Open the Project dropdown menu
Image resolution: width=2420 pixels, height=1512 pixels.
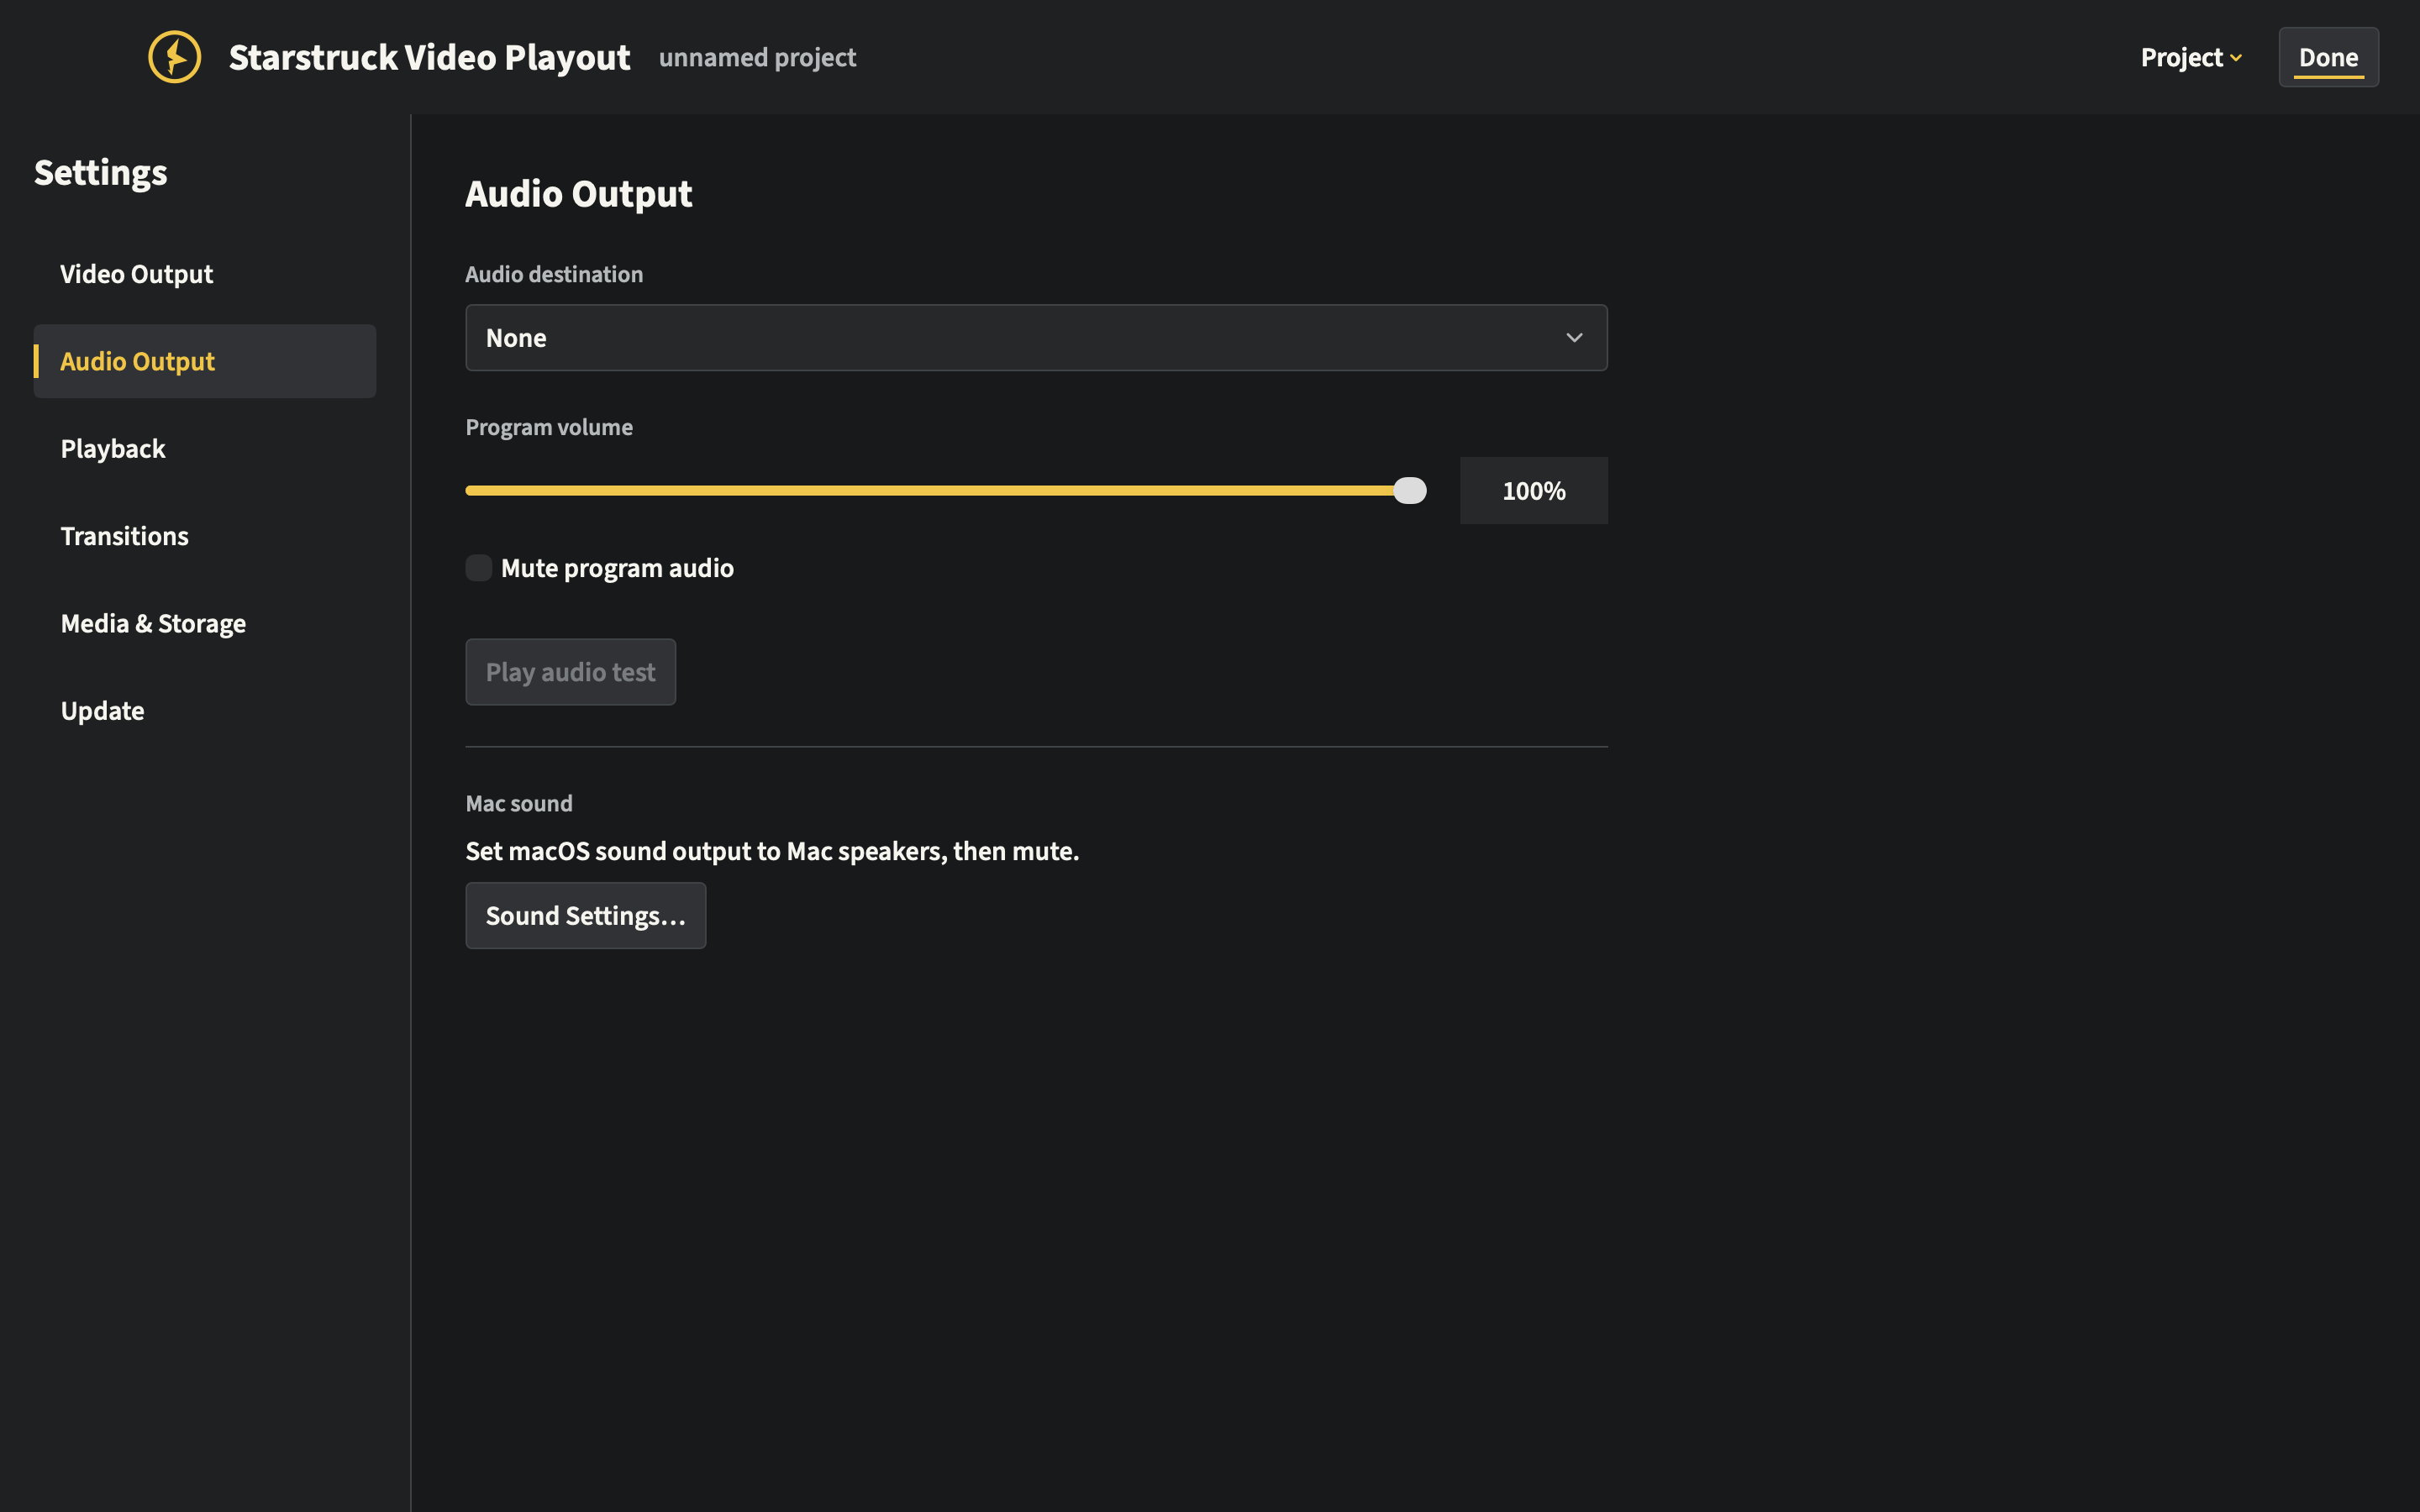coord(2190,57)
